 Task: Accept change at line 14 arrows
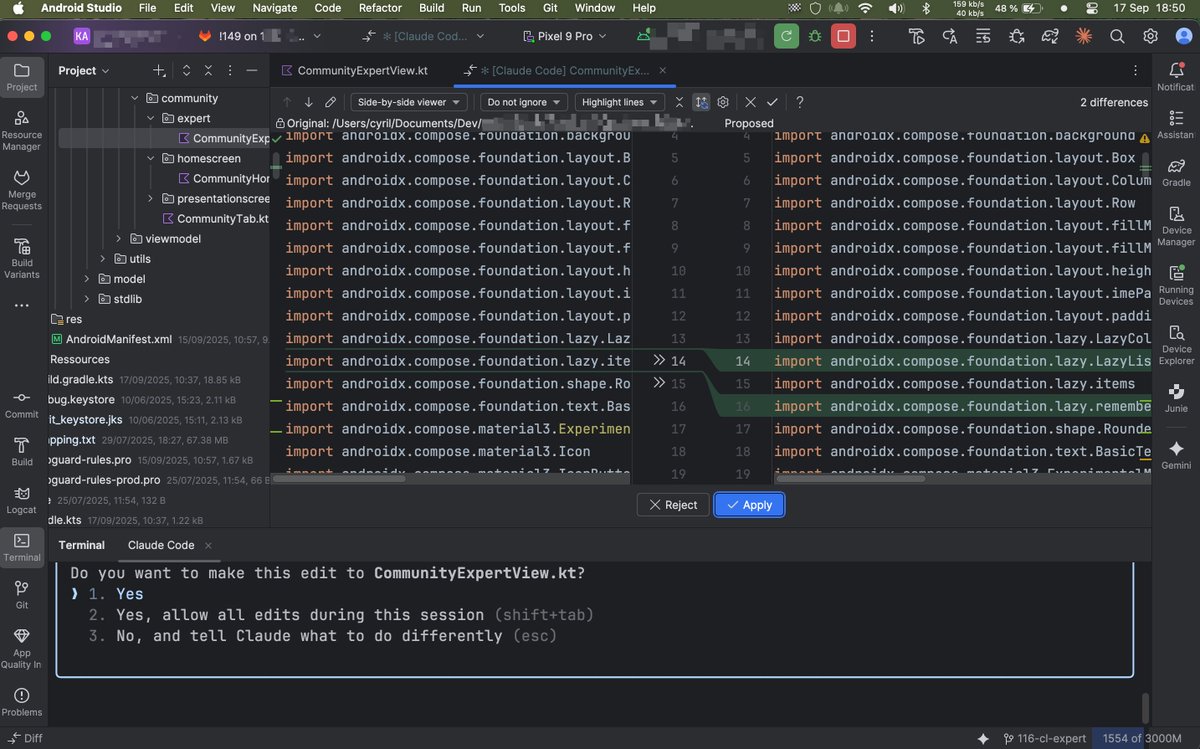[659, 360]
